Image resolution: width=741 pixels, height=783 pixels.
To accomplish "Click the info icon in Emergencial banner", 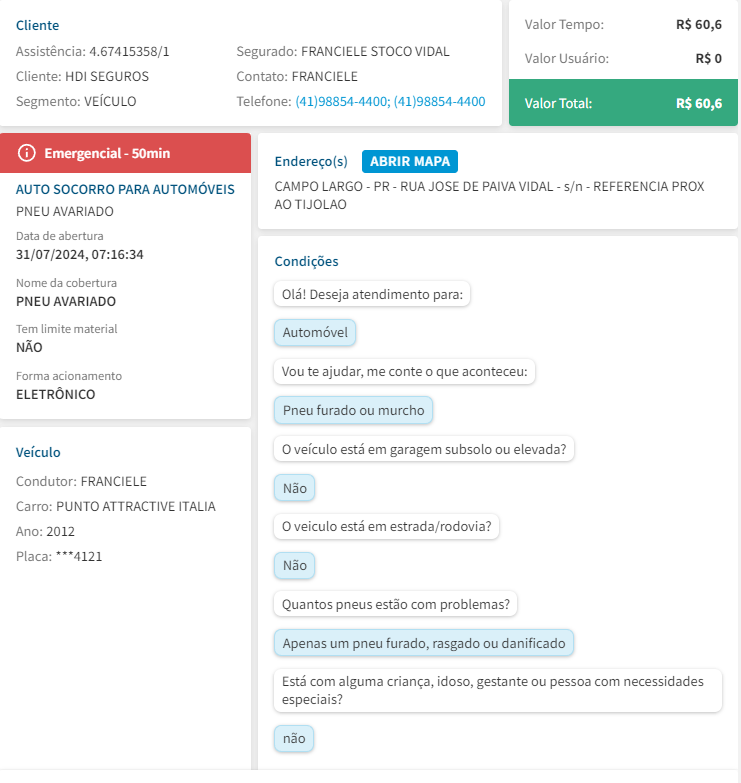I will 27,153.
